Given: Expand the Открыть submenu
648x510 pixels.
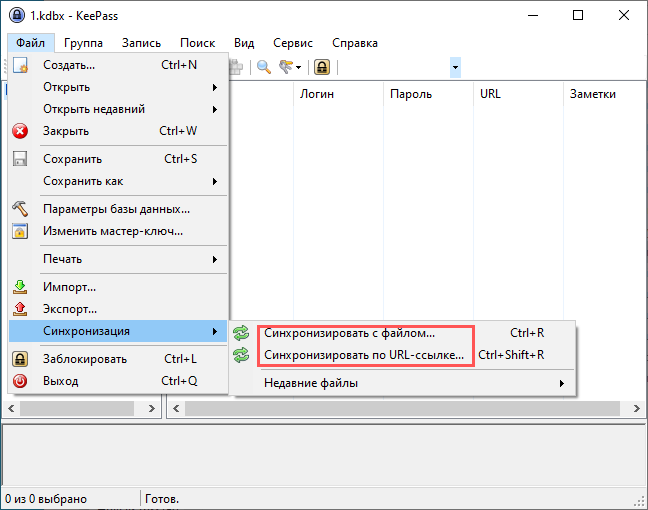Looking at the screenshot, I should pos(118,87).
